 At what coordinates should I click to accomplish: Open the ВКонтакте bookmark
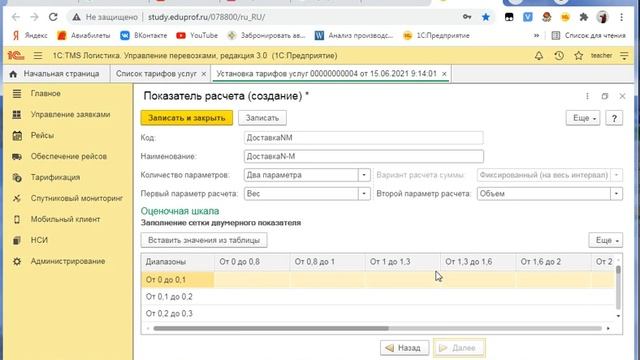(144, 36)
